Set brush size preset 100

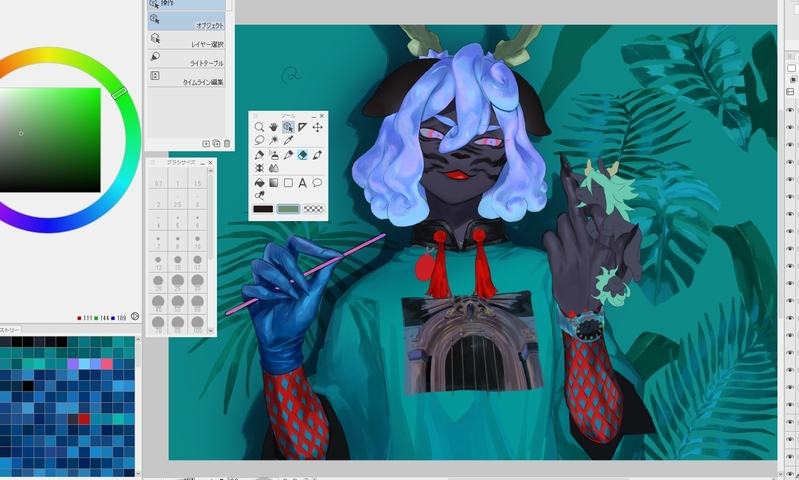pos(197,324)
